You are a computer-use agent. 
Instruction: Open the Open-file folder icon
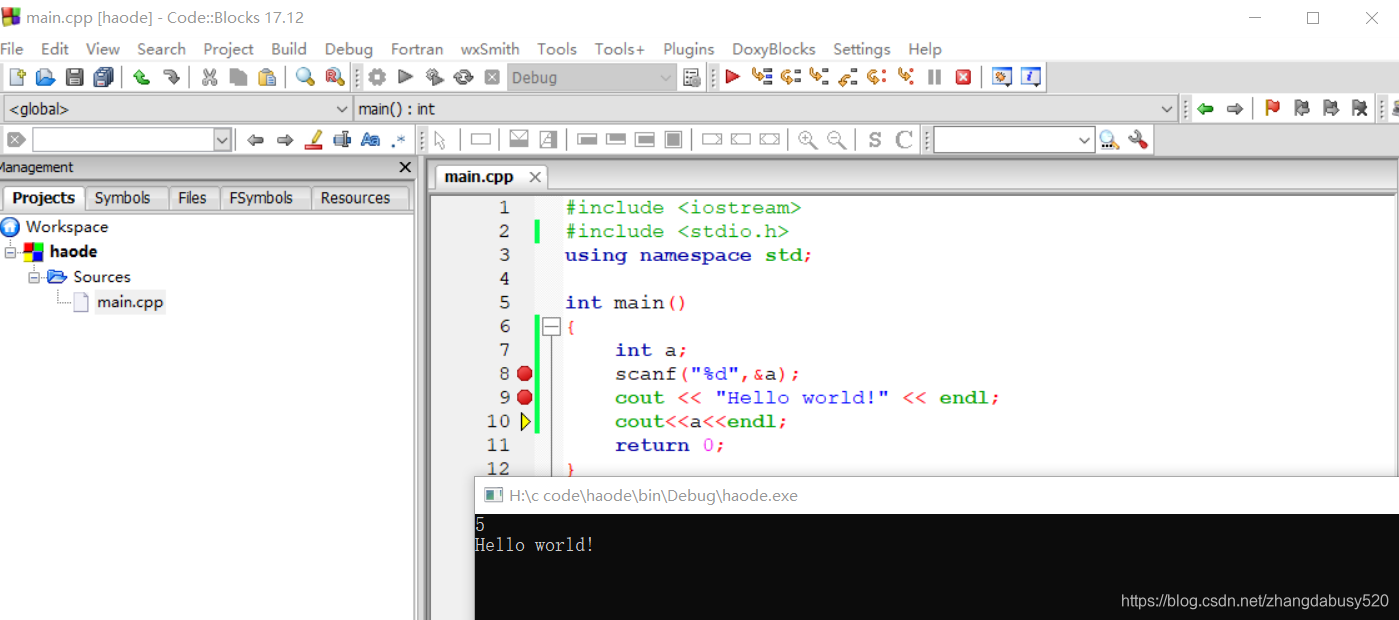[45, 77]
